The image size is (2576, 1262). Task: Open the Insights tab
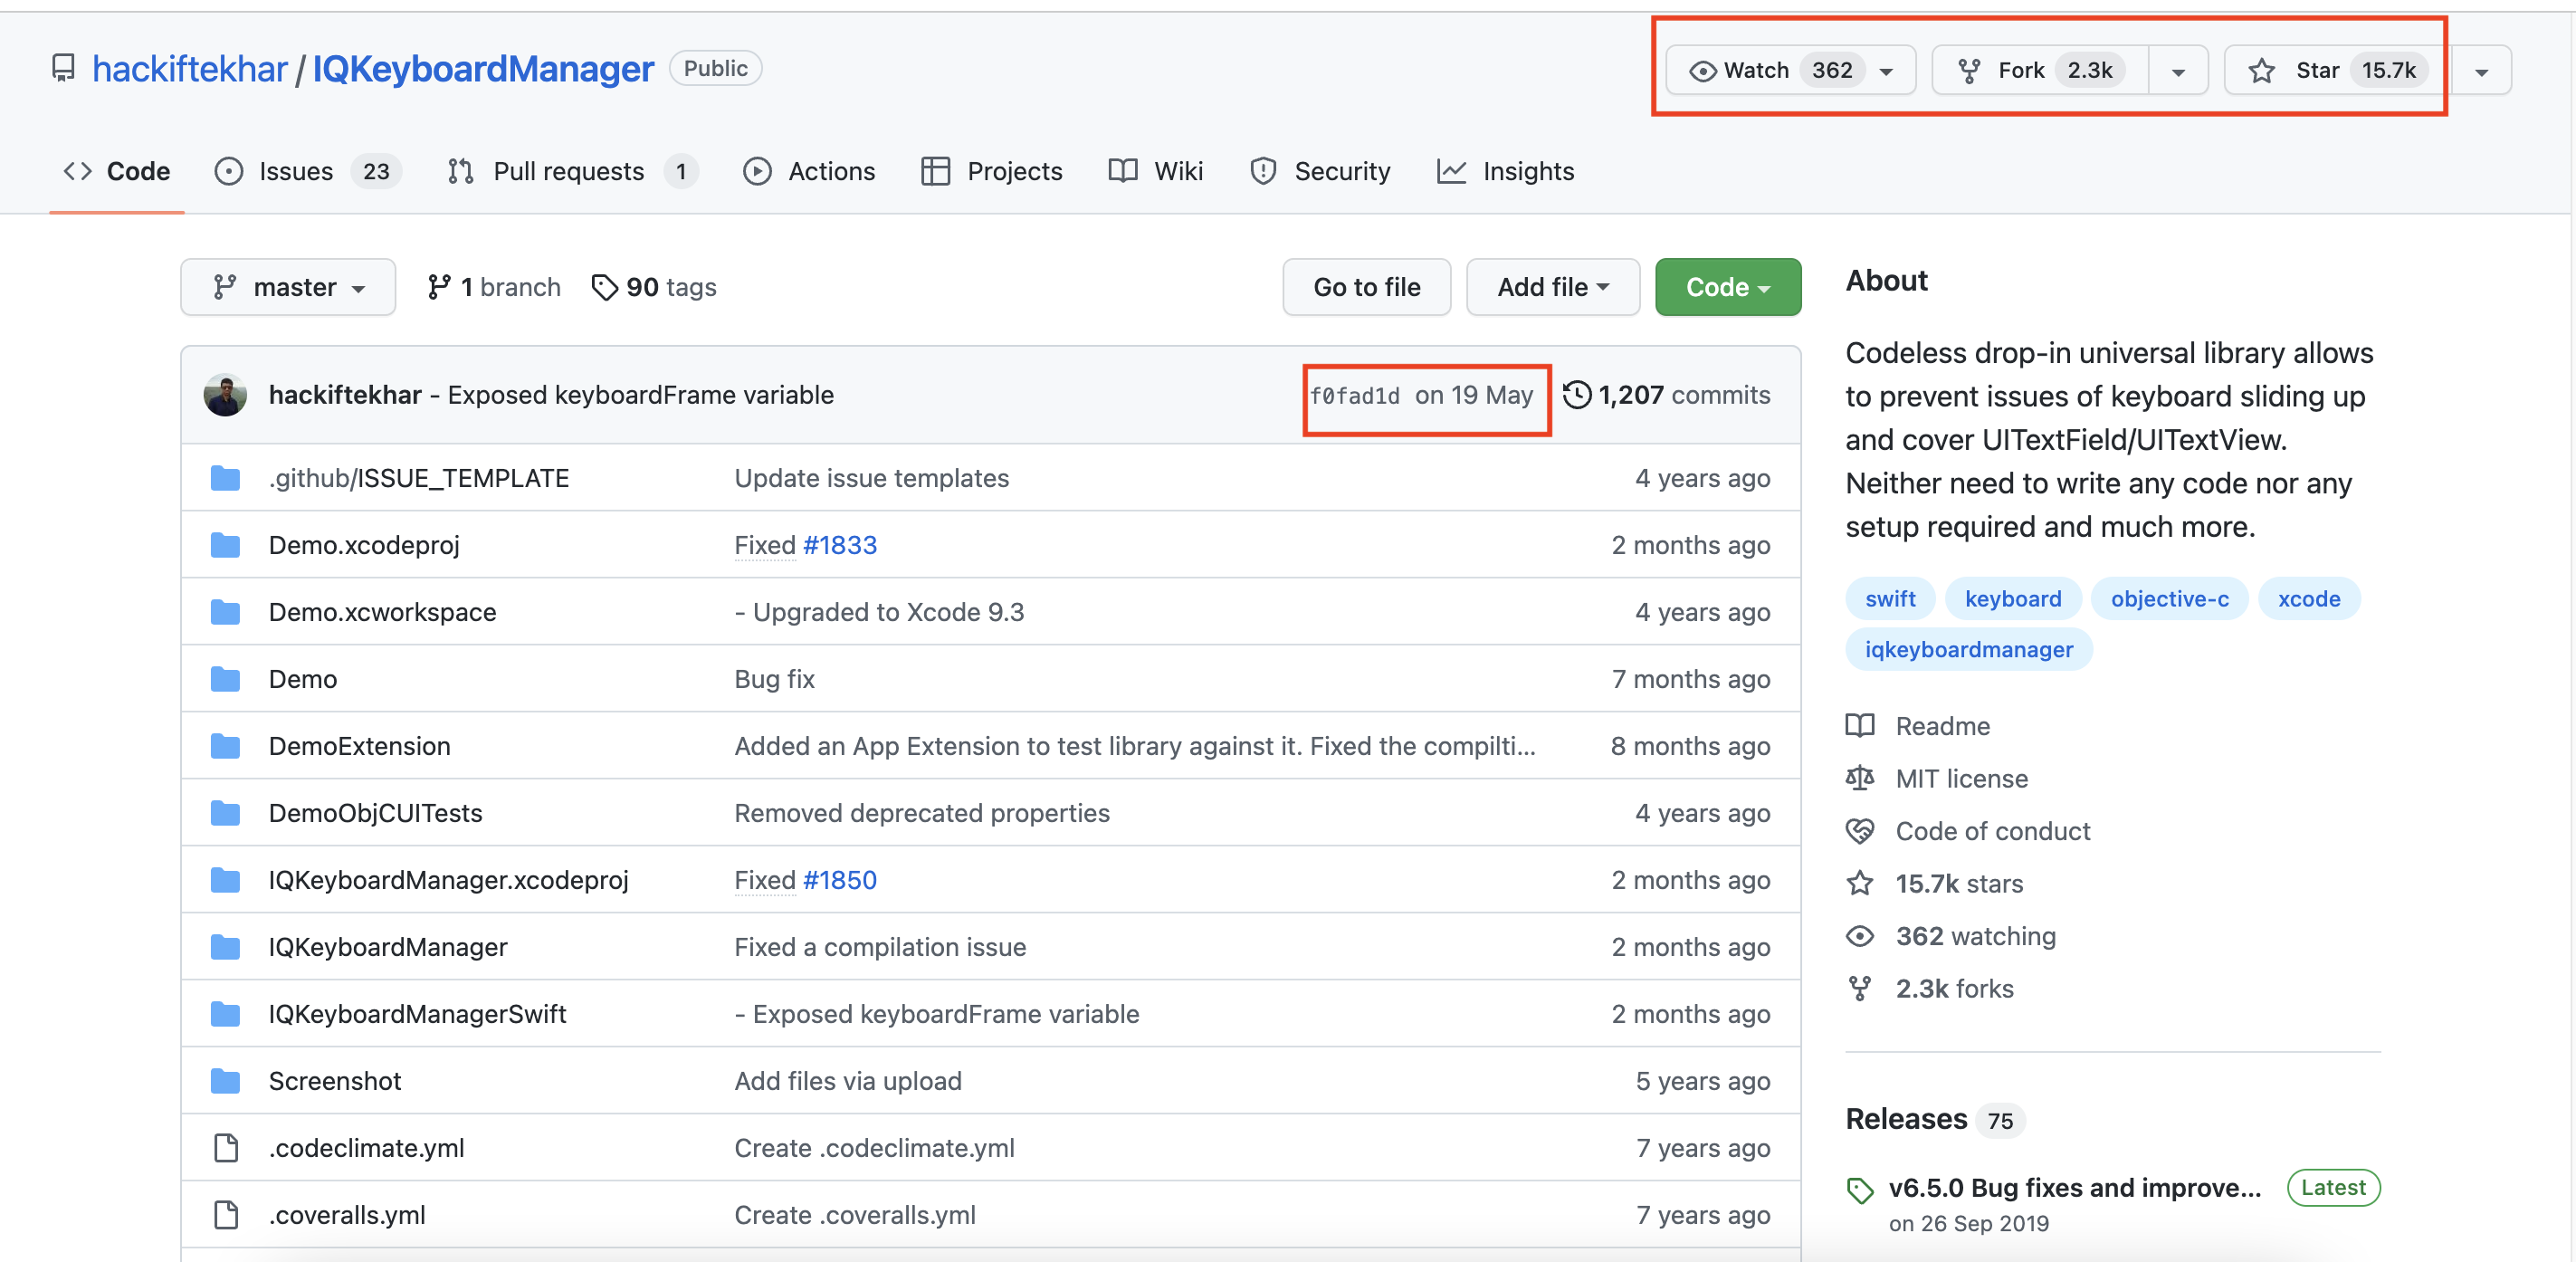(1505, 171)
